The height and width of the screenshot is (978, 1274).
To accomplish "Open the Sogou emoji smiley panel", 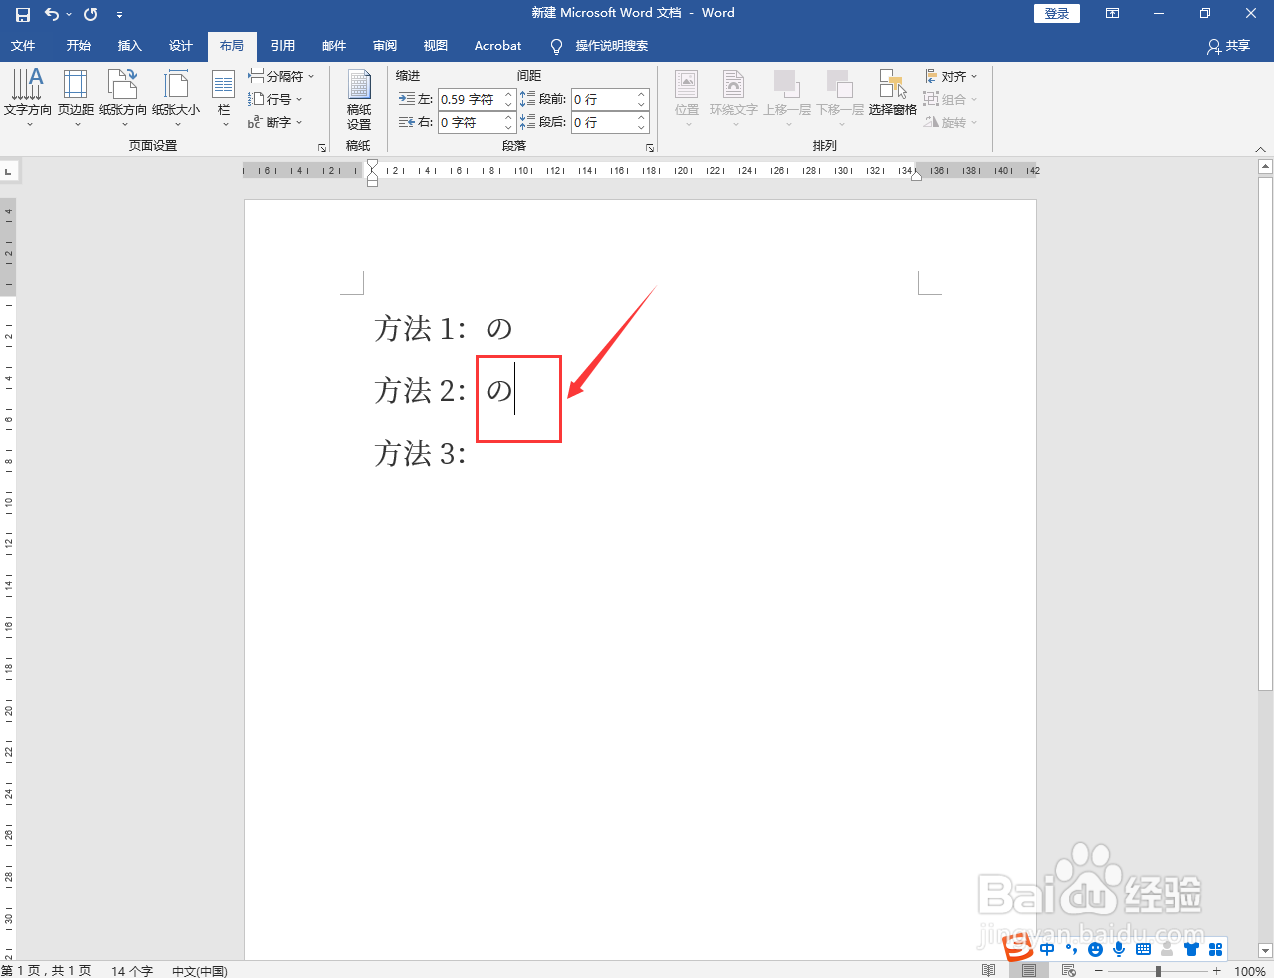I will (1095, 949).
